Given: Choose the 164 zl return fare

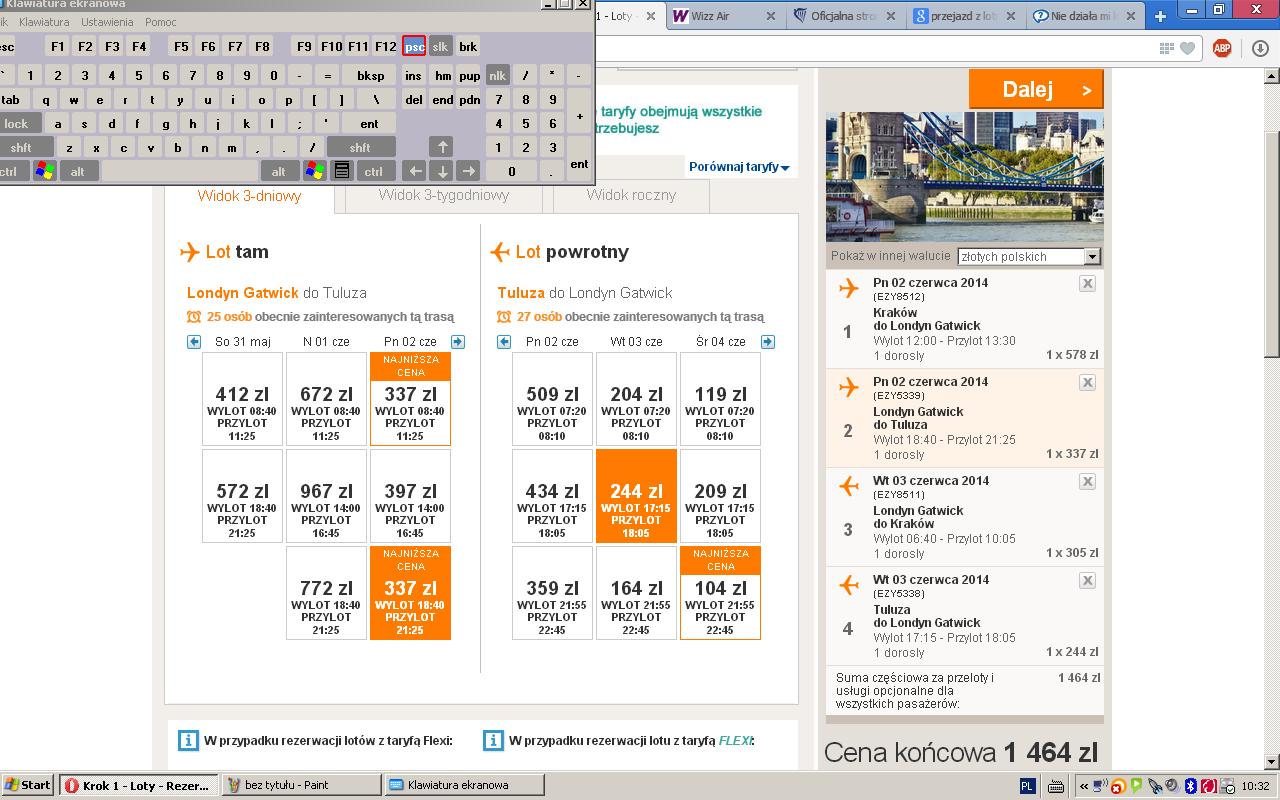Looking at the screenshot, I should click(636, 593).
